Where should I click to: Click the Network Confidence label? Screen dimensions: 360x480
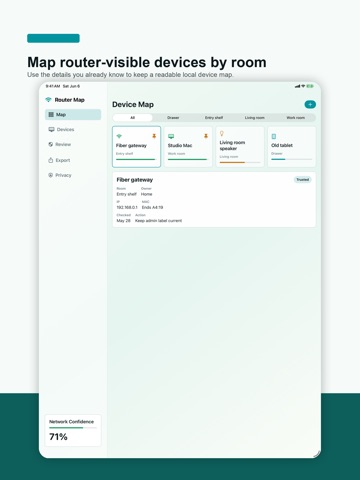click(71, 422)
